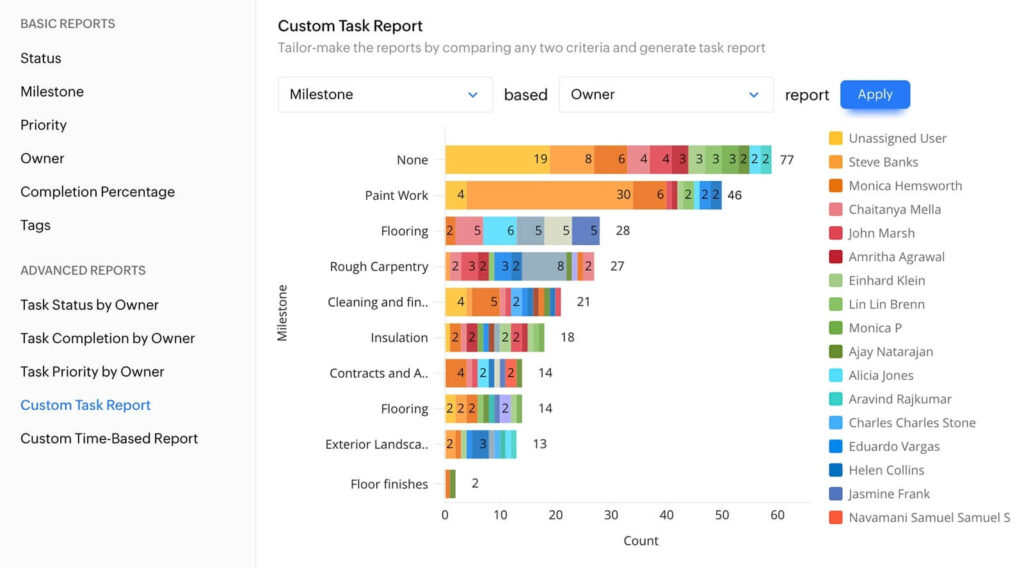The image size is (1024, 568).
Task: Toggle Alicia Jones legend entry
Action: click(x=880, y=375)
